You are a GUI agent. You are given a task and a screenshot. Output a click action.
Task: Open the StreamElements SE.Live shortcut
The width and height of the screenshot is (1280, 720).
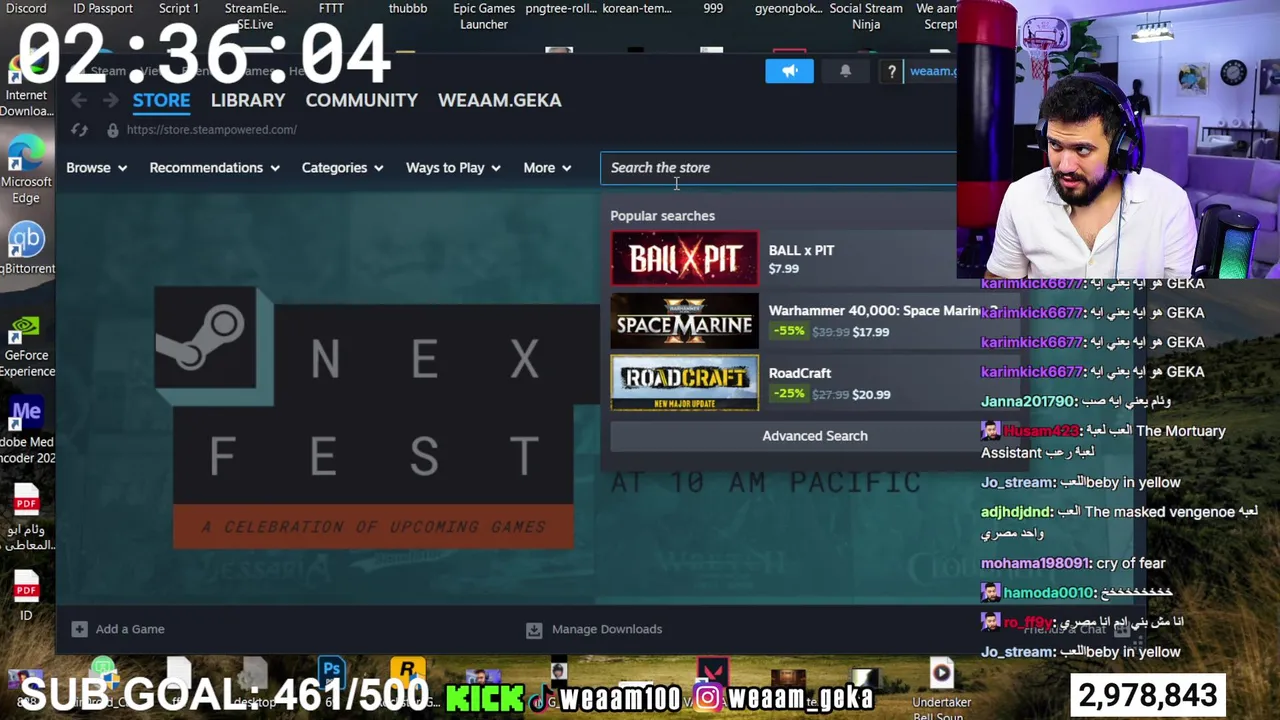(x=255, y=16)
